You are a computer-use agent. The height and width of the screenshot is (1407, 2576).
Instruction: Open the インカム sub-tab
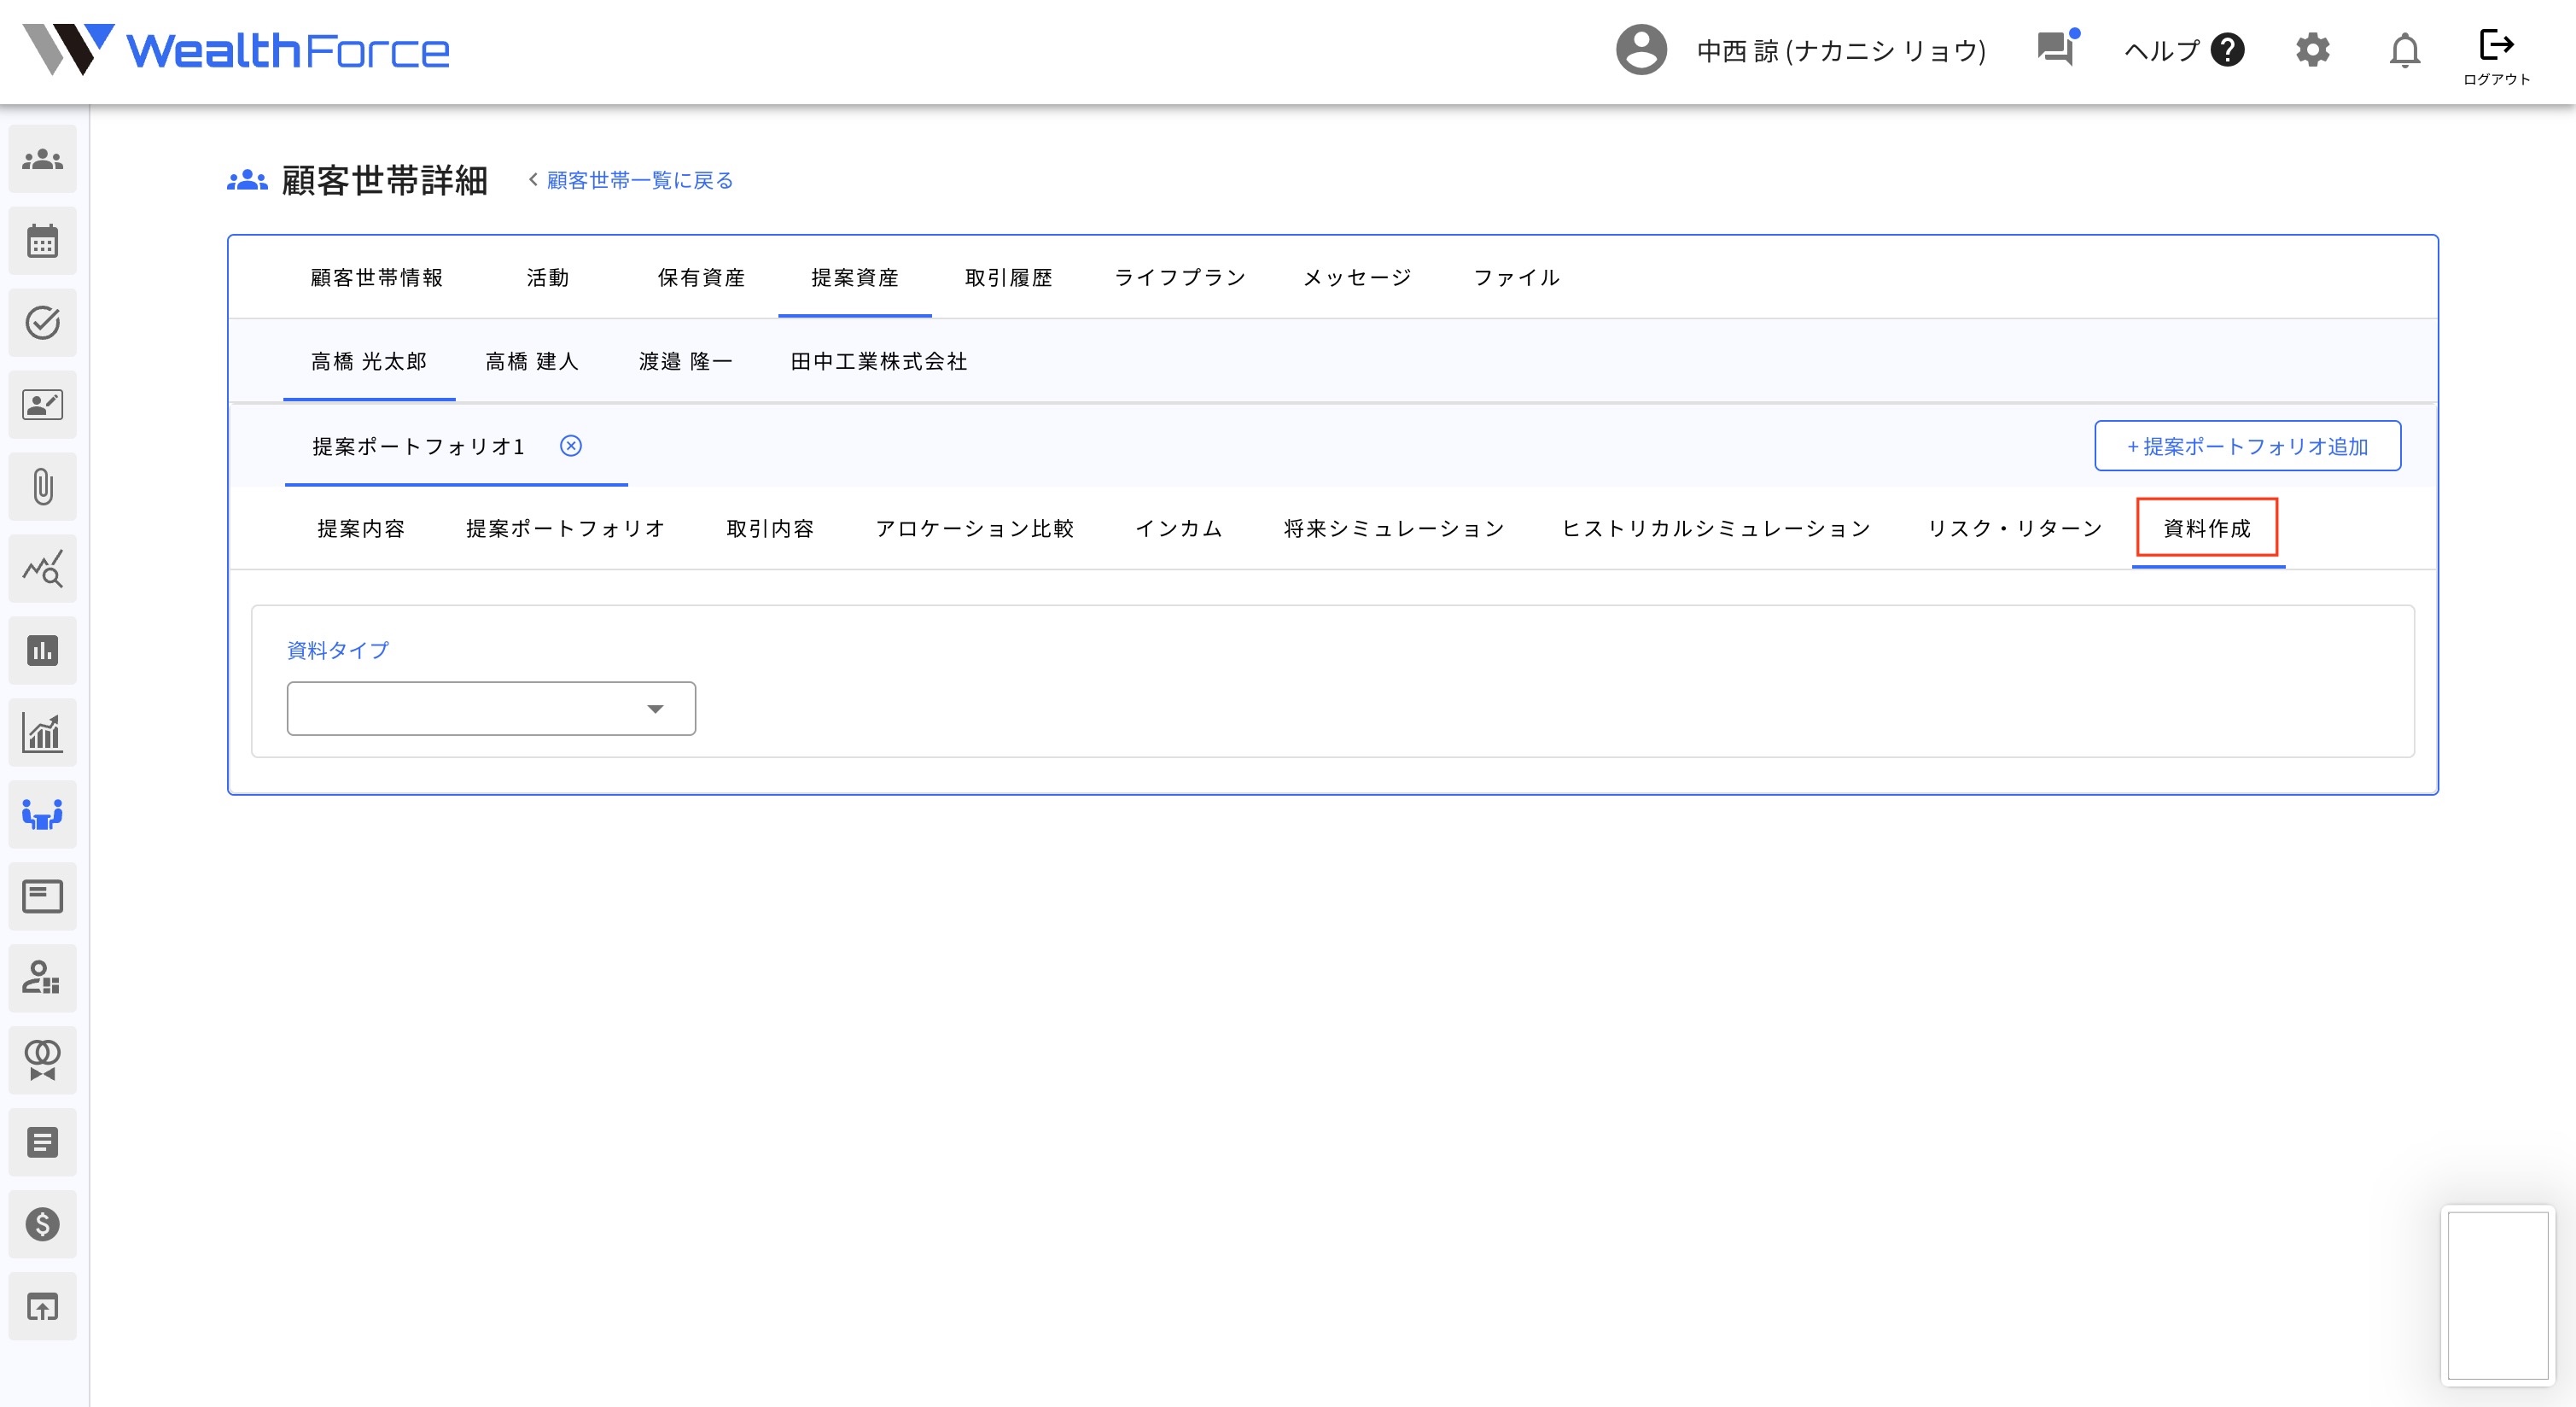pos(1179,529)
